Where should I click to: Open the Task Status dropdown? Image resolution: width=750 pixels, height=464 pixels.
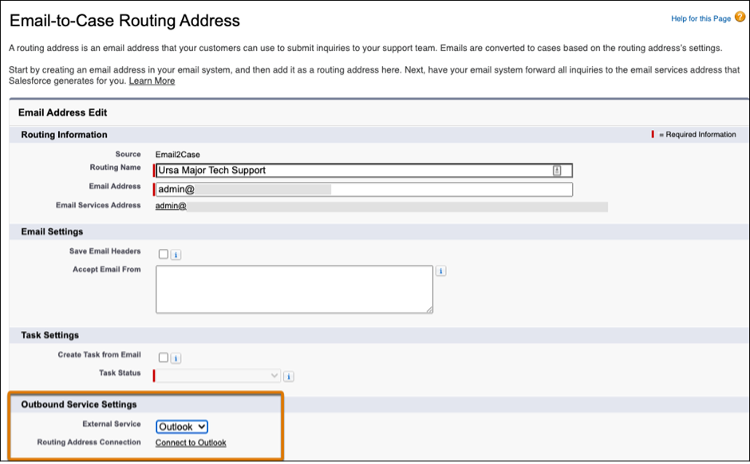click(x=218, y=376)
